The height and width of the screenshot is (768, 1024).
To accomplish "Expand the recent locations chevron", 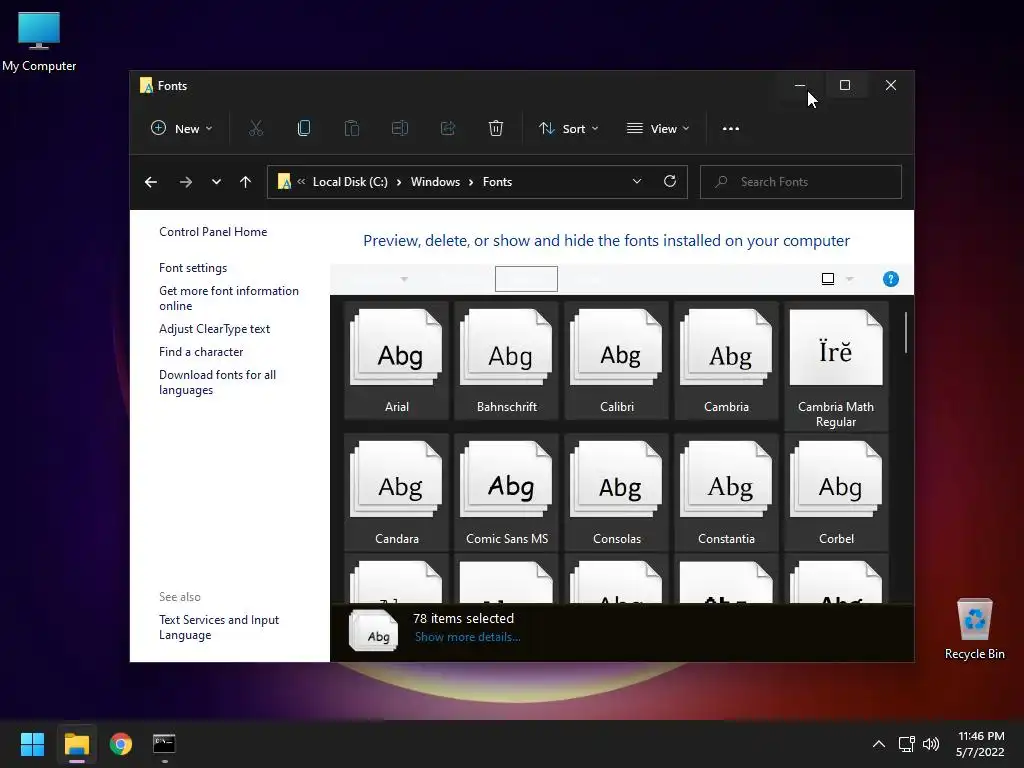I will click(x=216, y=182).
